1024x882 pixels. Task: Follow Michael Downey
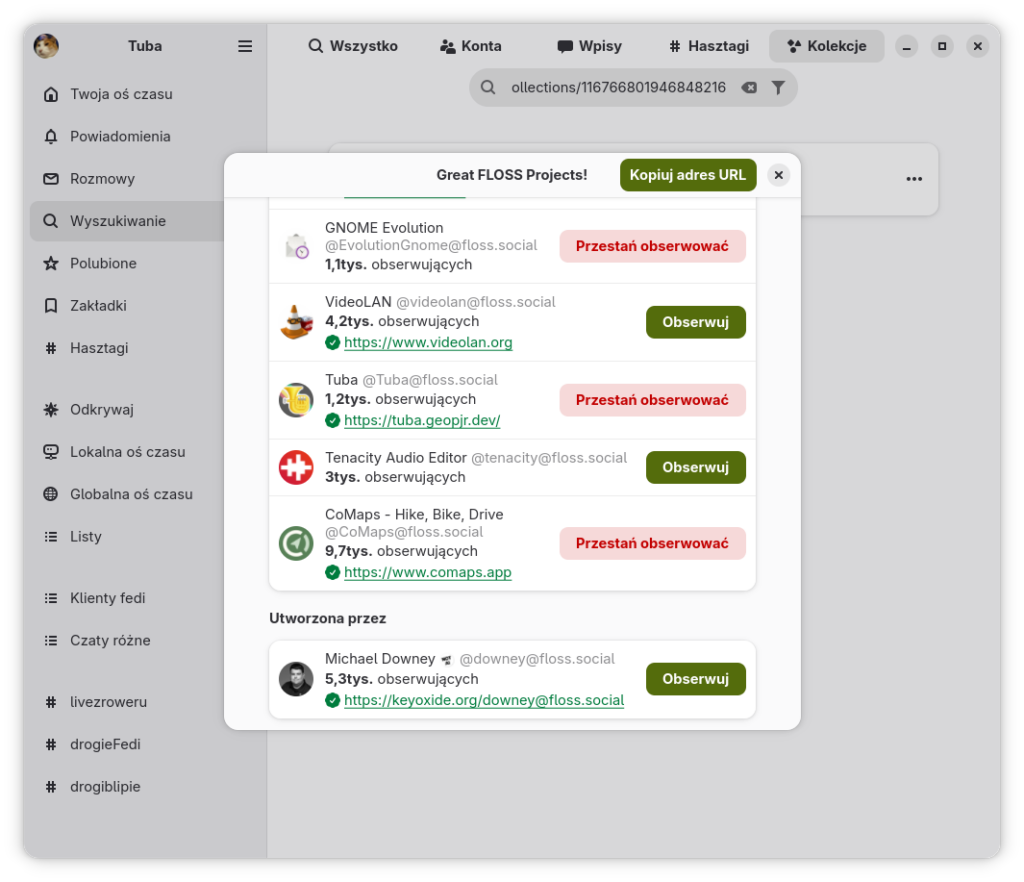696,679
